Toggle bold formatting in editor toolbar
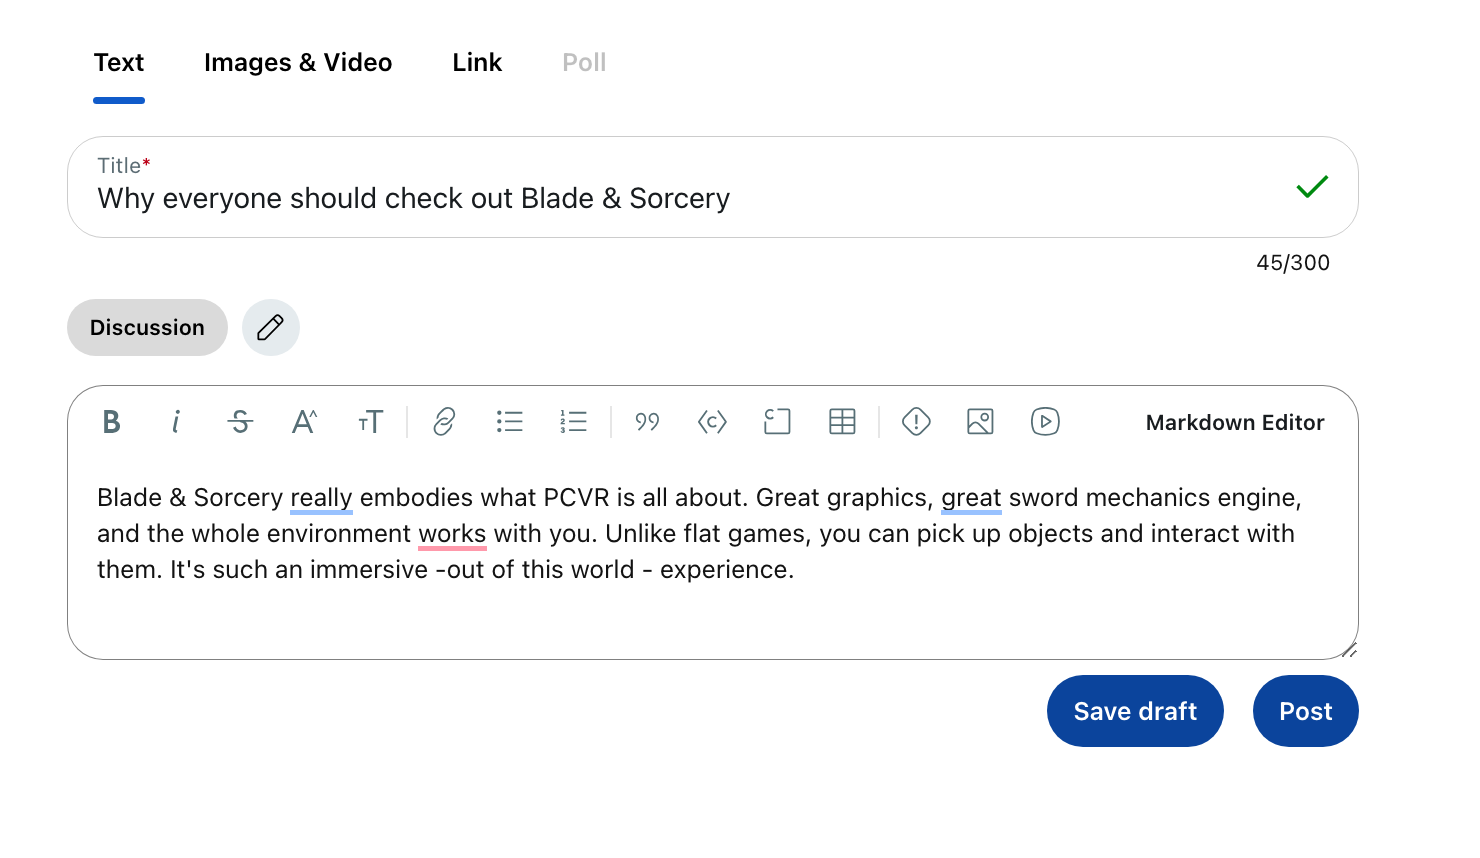Image resolution: width=1480 pixels, height=858 pixels. click(112, 422)
